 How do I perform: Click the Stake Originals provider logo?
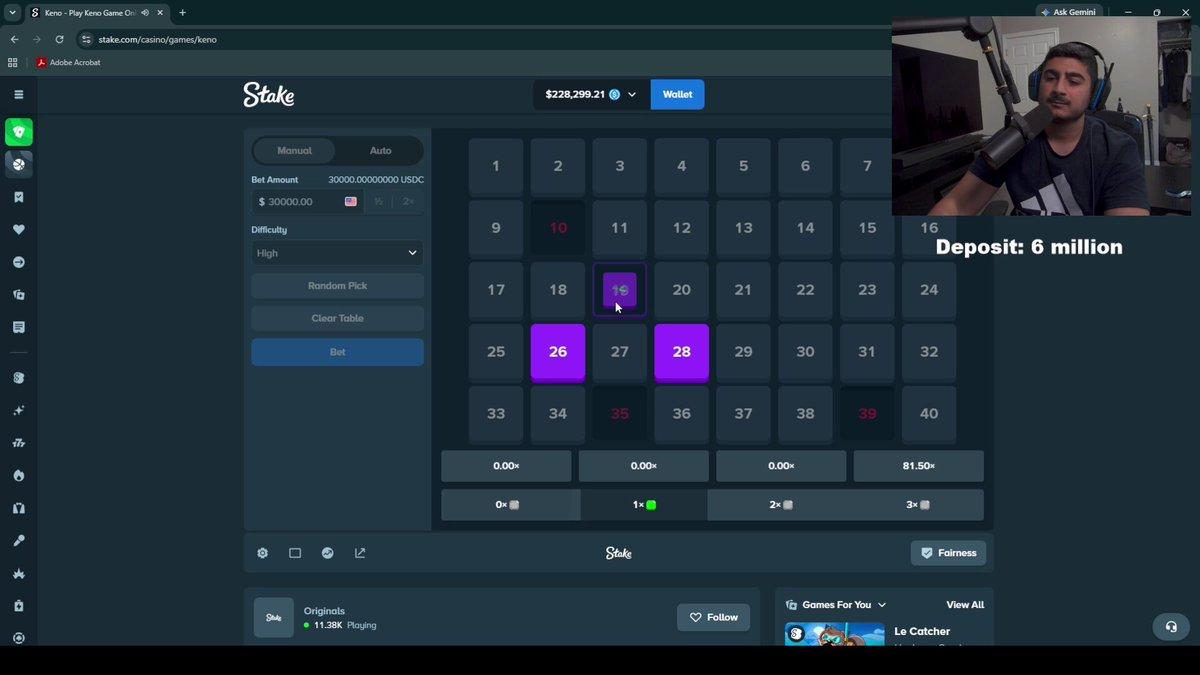point(274,618)
